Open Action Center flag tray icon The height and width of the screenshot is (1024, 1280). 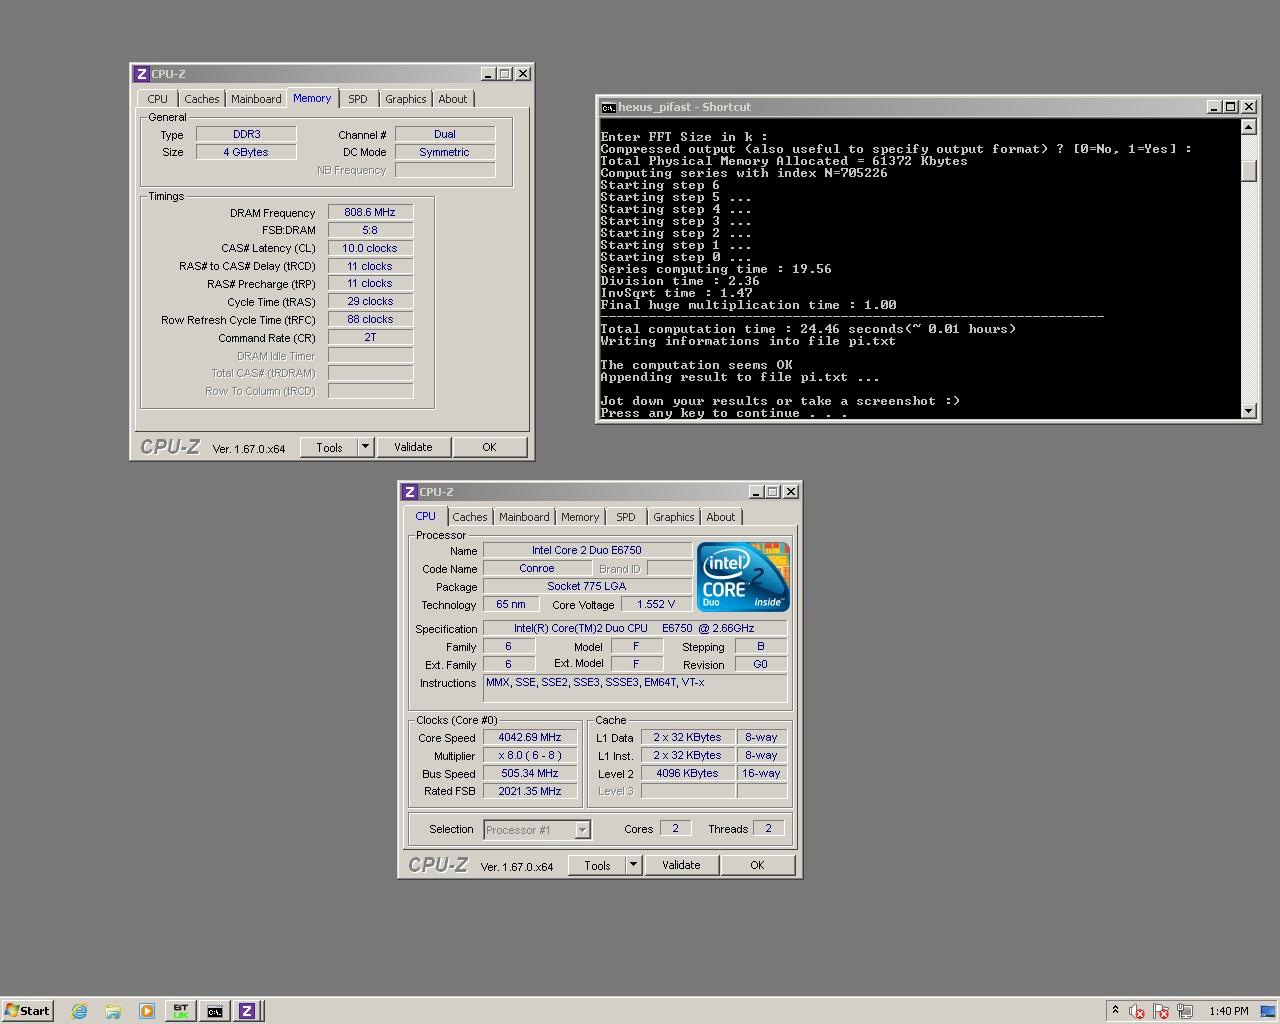pyautogui.click(x=1161, y=1011)
